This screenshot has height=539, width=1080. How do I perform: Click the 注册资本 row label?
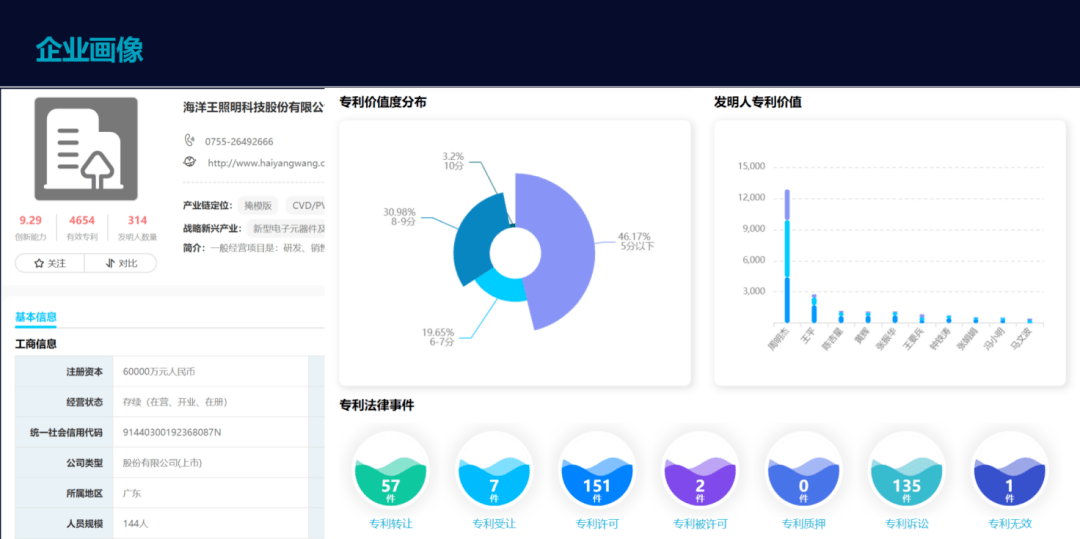coord(85,372)
